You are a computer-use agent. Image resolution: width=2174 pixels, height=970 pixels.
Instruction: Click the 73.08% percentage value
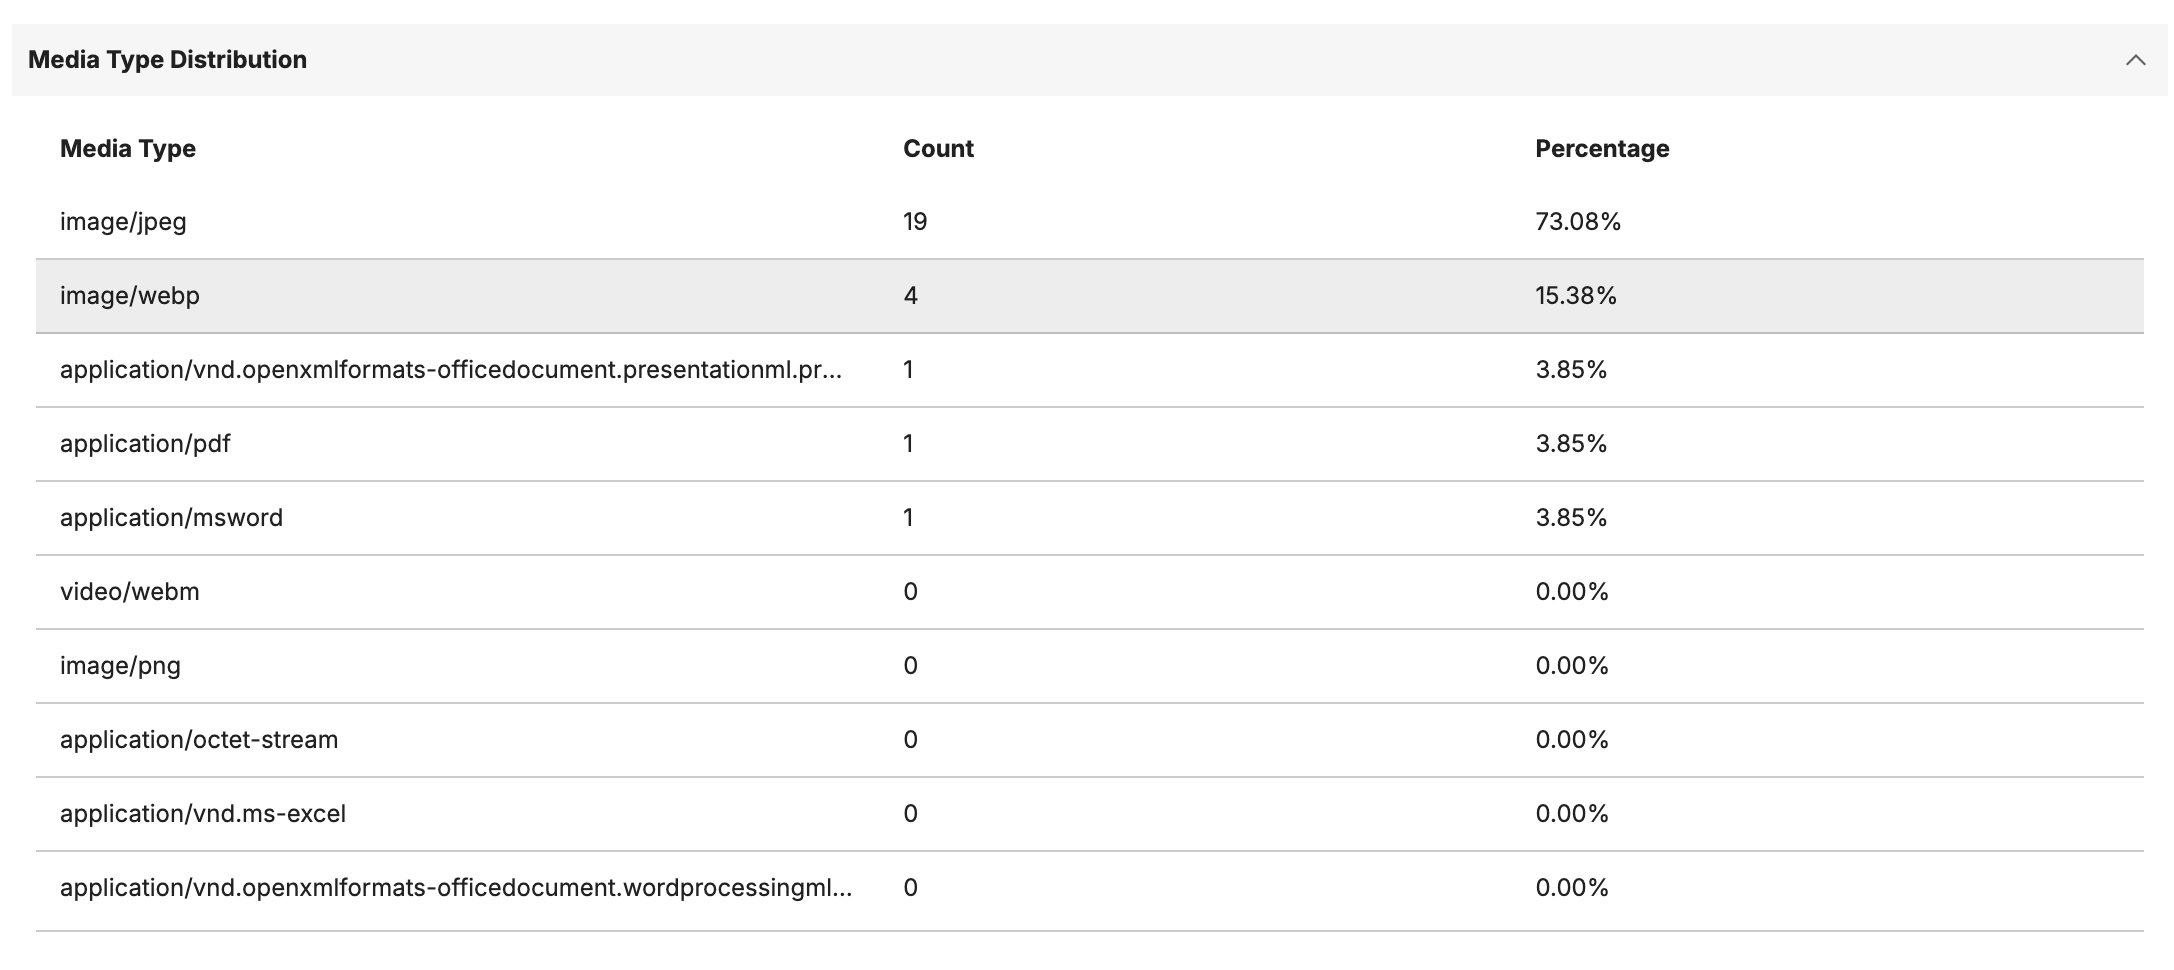coord(1578,222)
